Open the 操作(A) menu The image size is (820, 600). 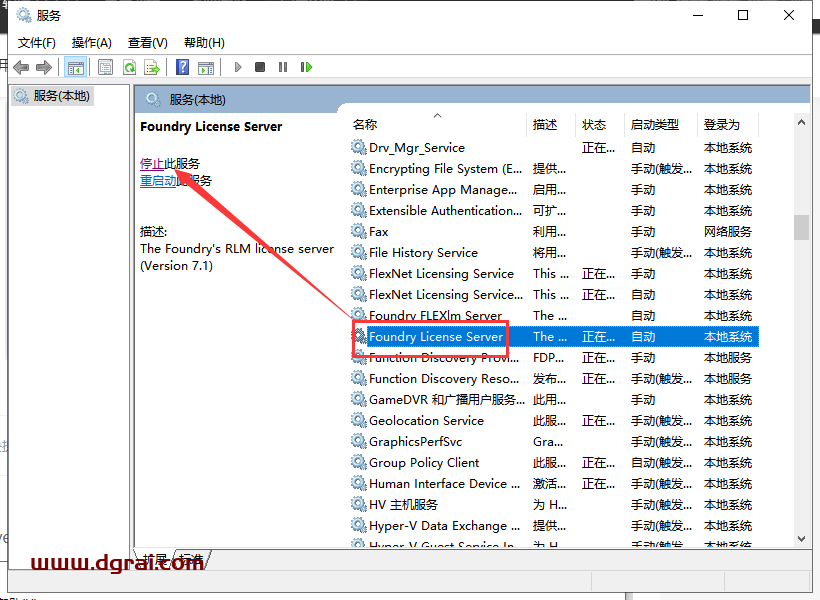point(92,43)
